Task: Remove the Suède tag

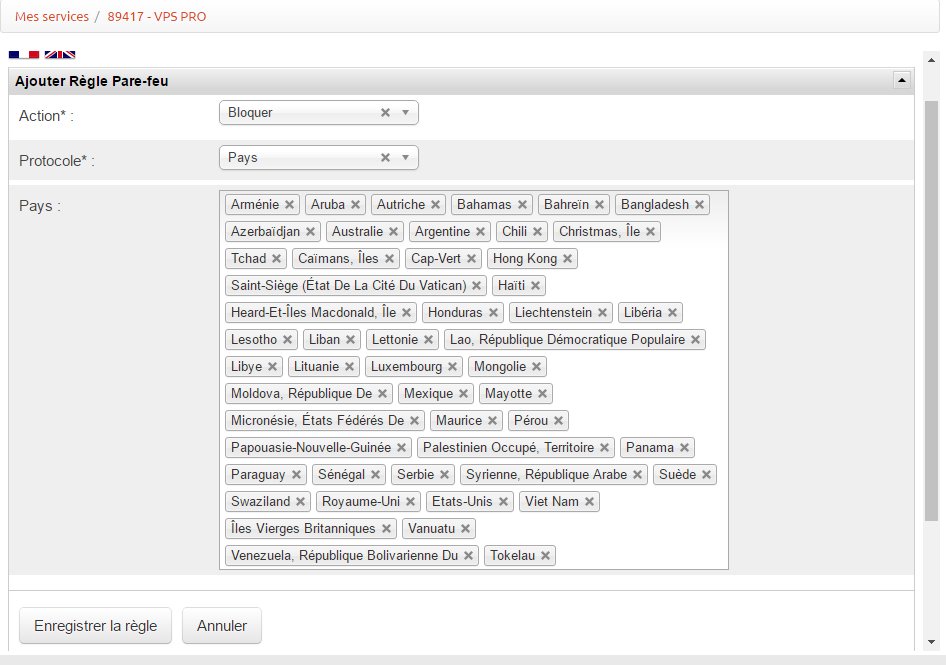Action: pyautogui.click(x=706, y=475)
